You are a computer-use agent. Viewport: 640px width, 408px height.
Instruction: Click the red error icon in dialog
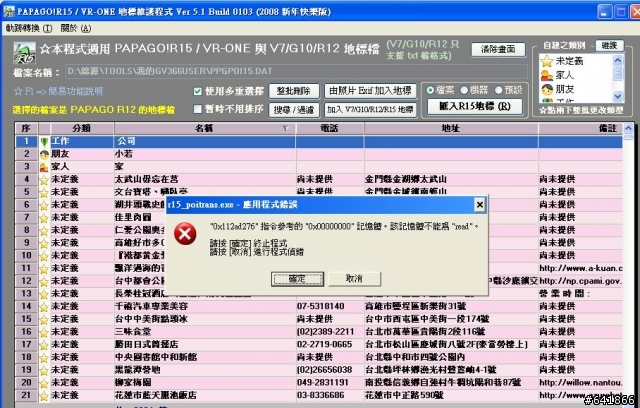(185, 234)
